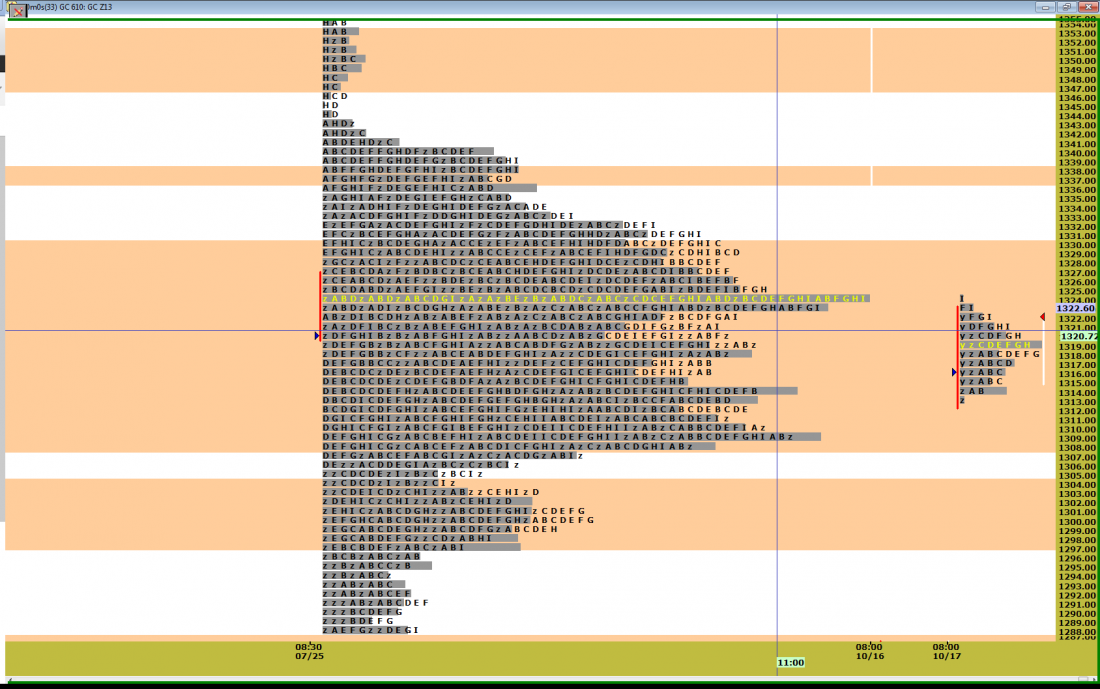
Task: Select the 1322.60 highlighted price label
Action: tap(1077, 309)
